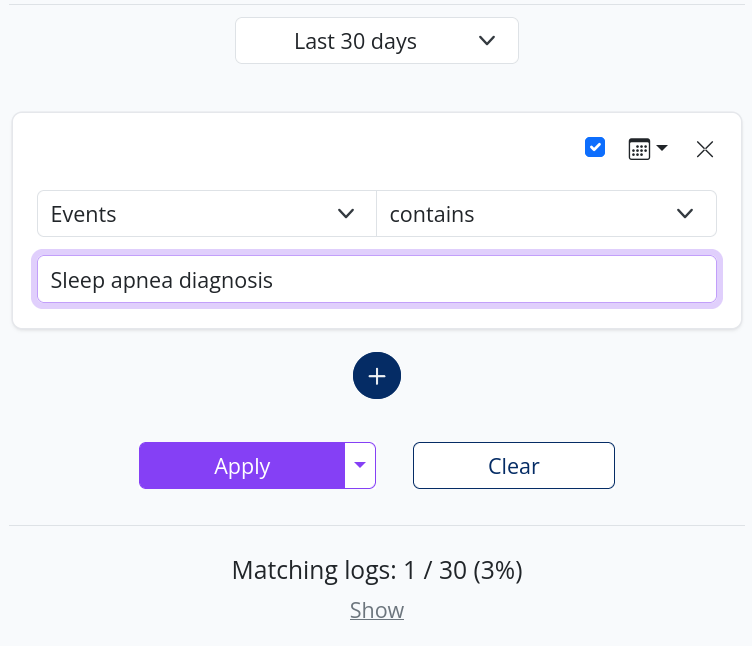
Task: Click the chevron arrow in the contains selector
Action: tap(685, 214)
